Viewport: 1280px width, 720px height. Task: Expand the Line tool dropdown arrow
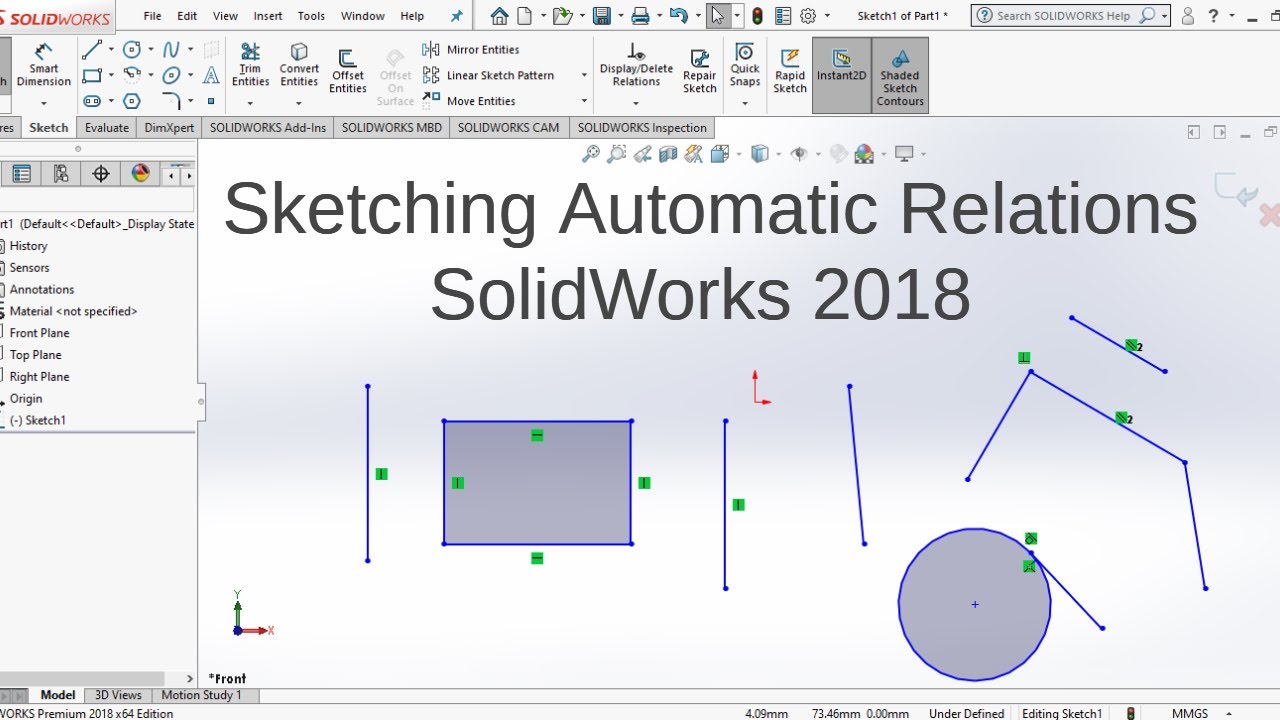(x=111, y=50)
